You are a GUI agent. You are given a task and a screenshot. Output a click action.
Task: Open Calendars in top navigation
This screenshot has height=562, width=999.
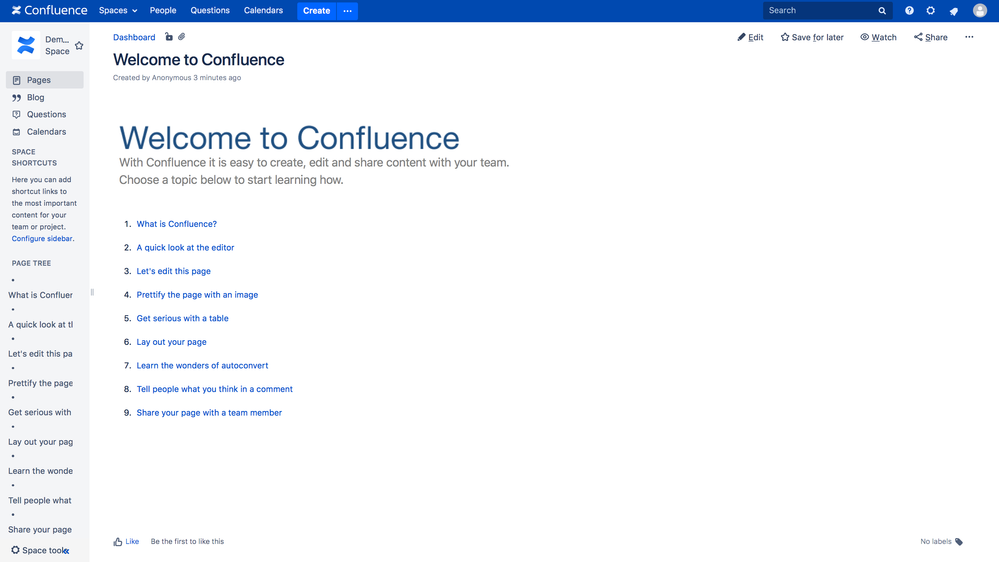[x=263, y=10]
